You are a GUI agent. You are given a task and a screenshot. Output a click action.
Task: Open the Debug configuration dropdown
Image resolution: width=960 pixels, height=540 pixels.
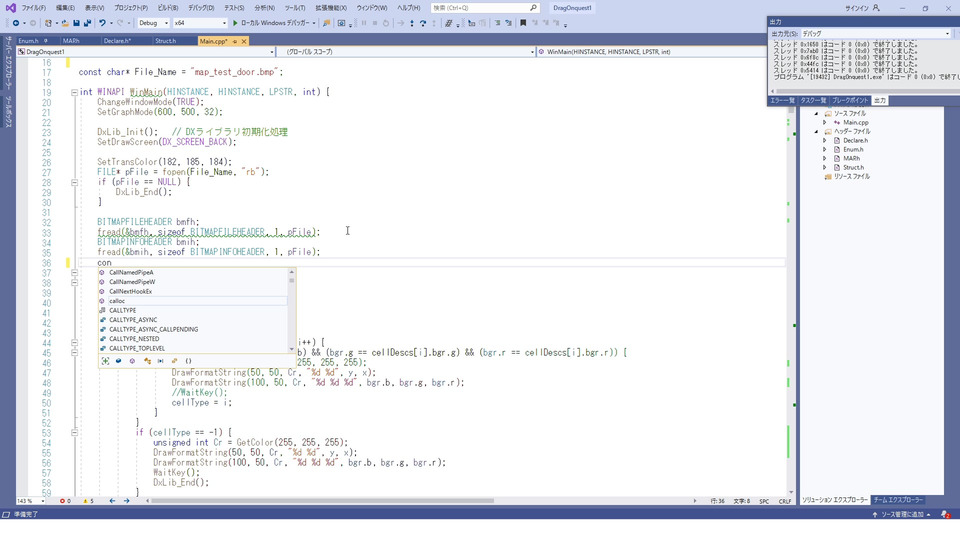click(x=153, y=23)
